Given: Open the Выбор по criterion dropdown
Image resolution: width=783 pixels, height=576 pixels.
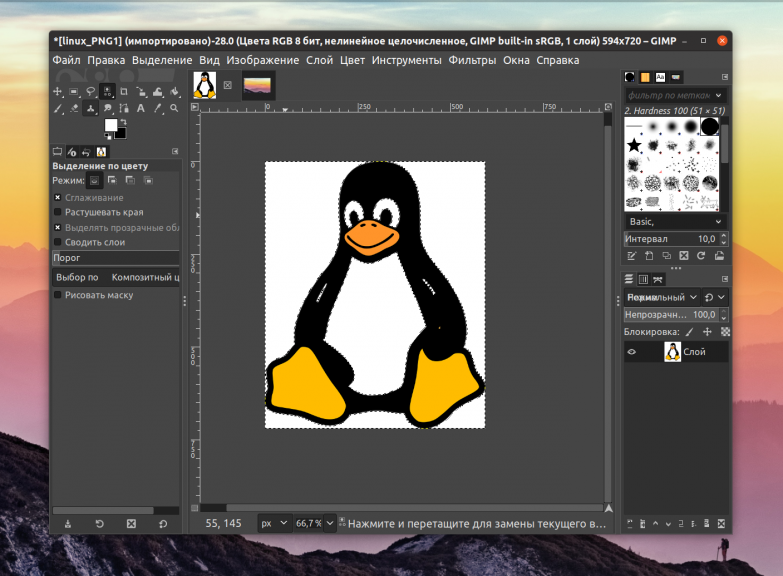Looking at the screenshot, I should point(115,277).
